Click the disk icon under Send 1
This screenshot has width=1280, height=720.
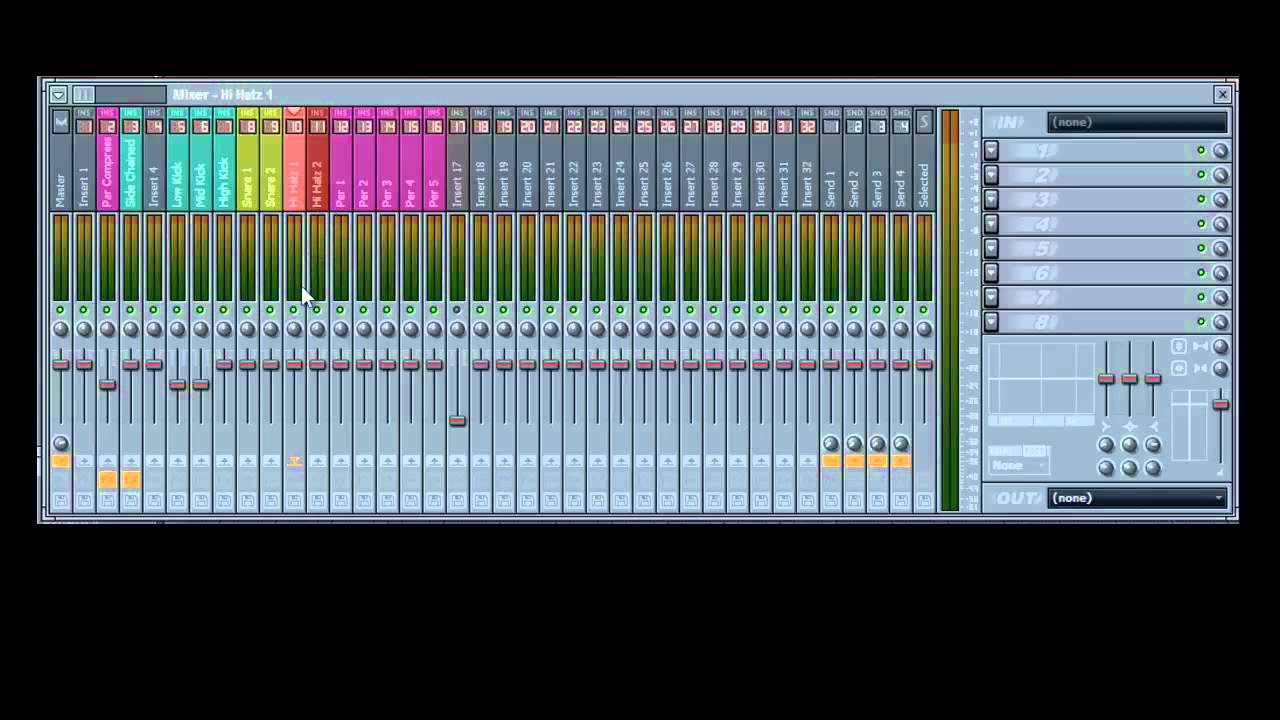coord(830,499)
